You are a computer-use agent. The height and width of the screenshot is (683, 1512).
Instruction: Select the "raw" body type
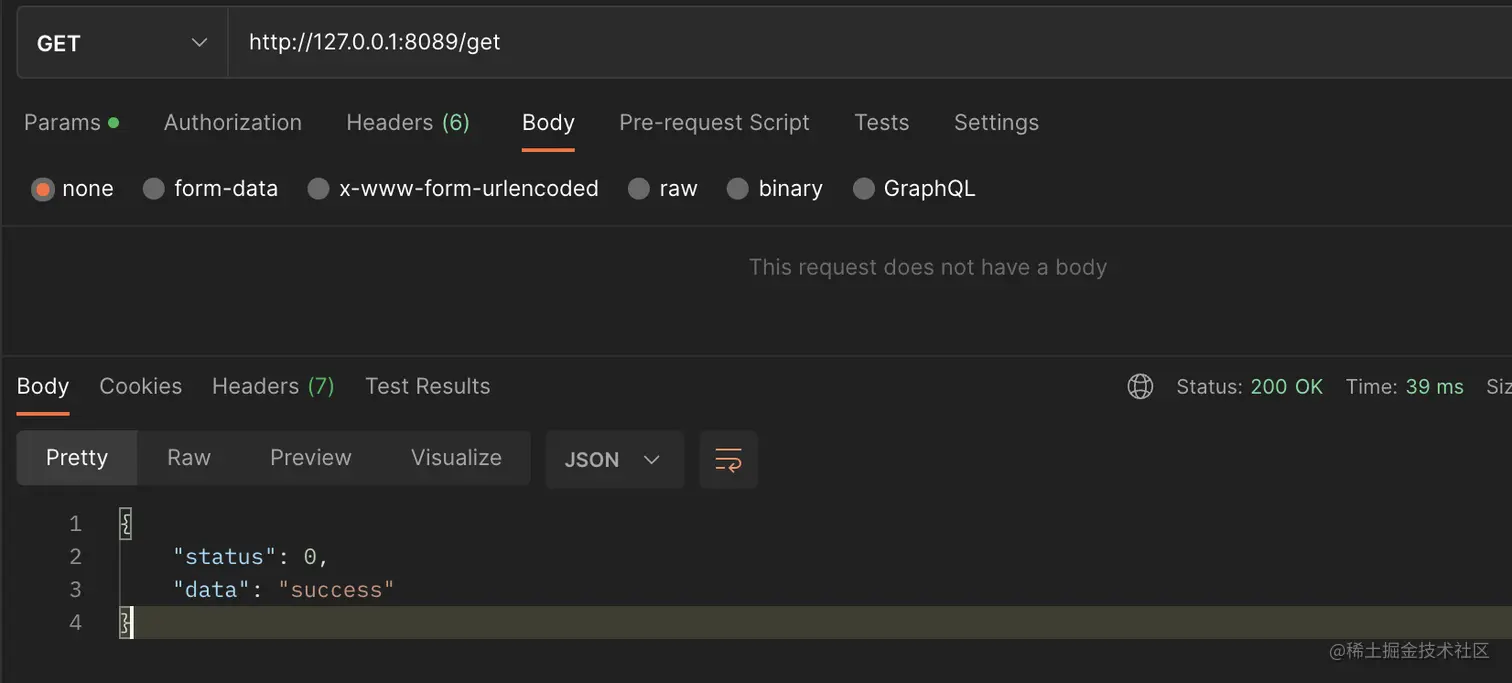tap(663, 188)
